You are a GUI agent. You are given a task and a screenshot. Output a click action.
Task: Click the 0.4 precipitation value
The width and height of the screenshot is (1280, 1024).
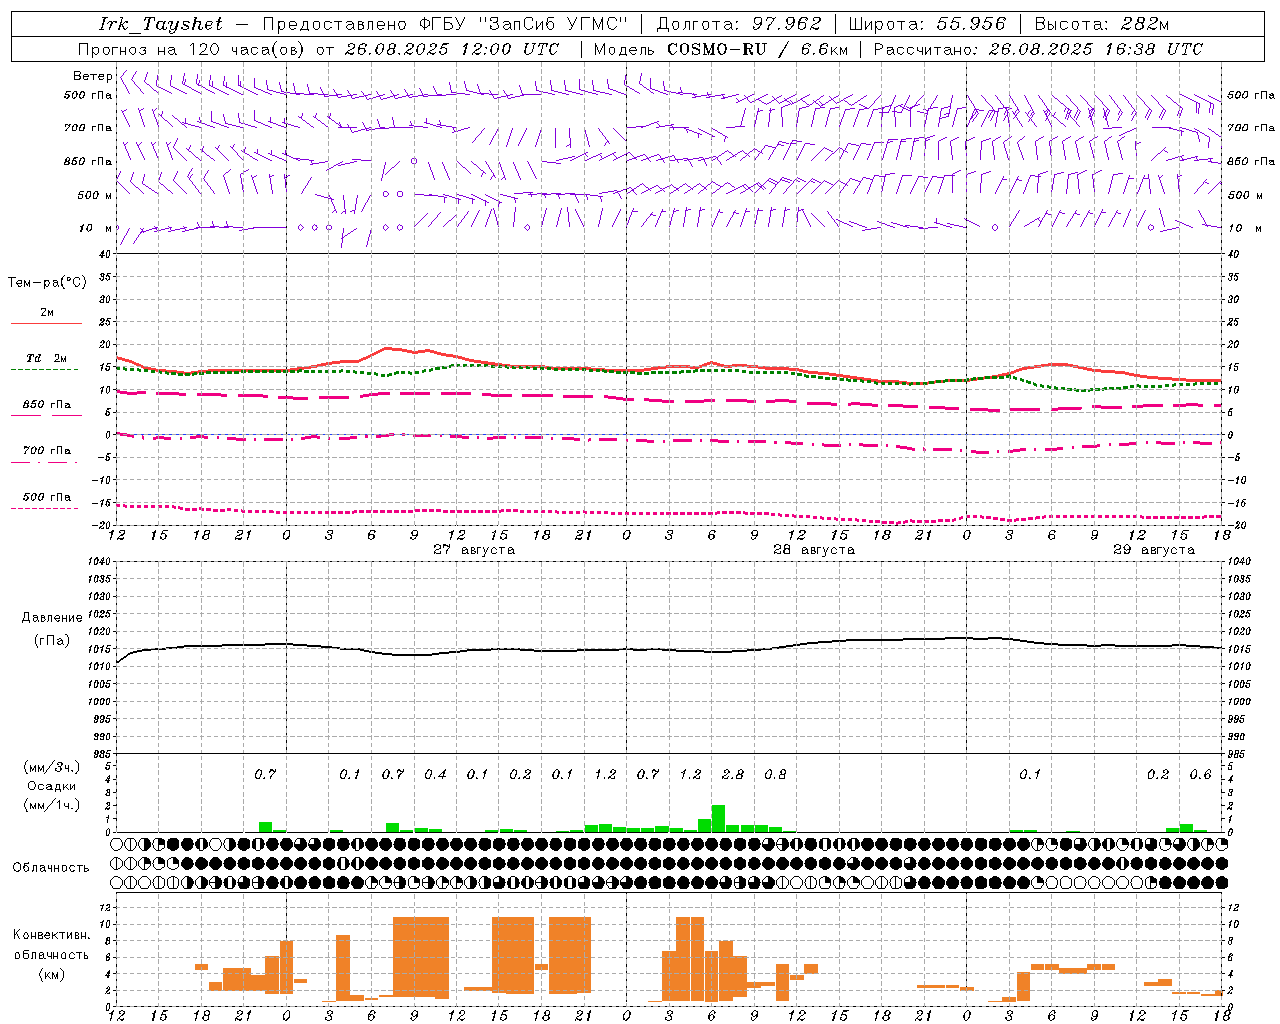click(x=435, y=775)
